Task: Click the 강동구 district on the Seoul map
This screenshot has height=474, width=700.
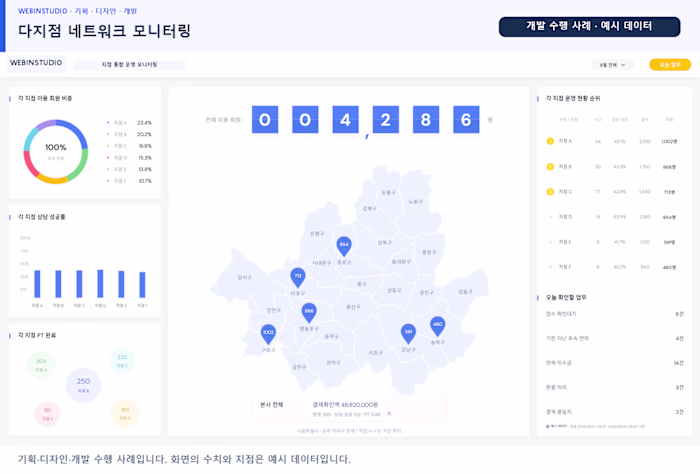Action: coord(465,291)
